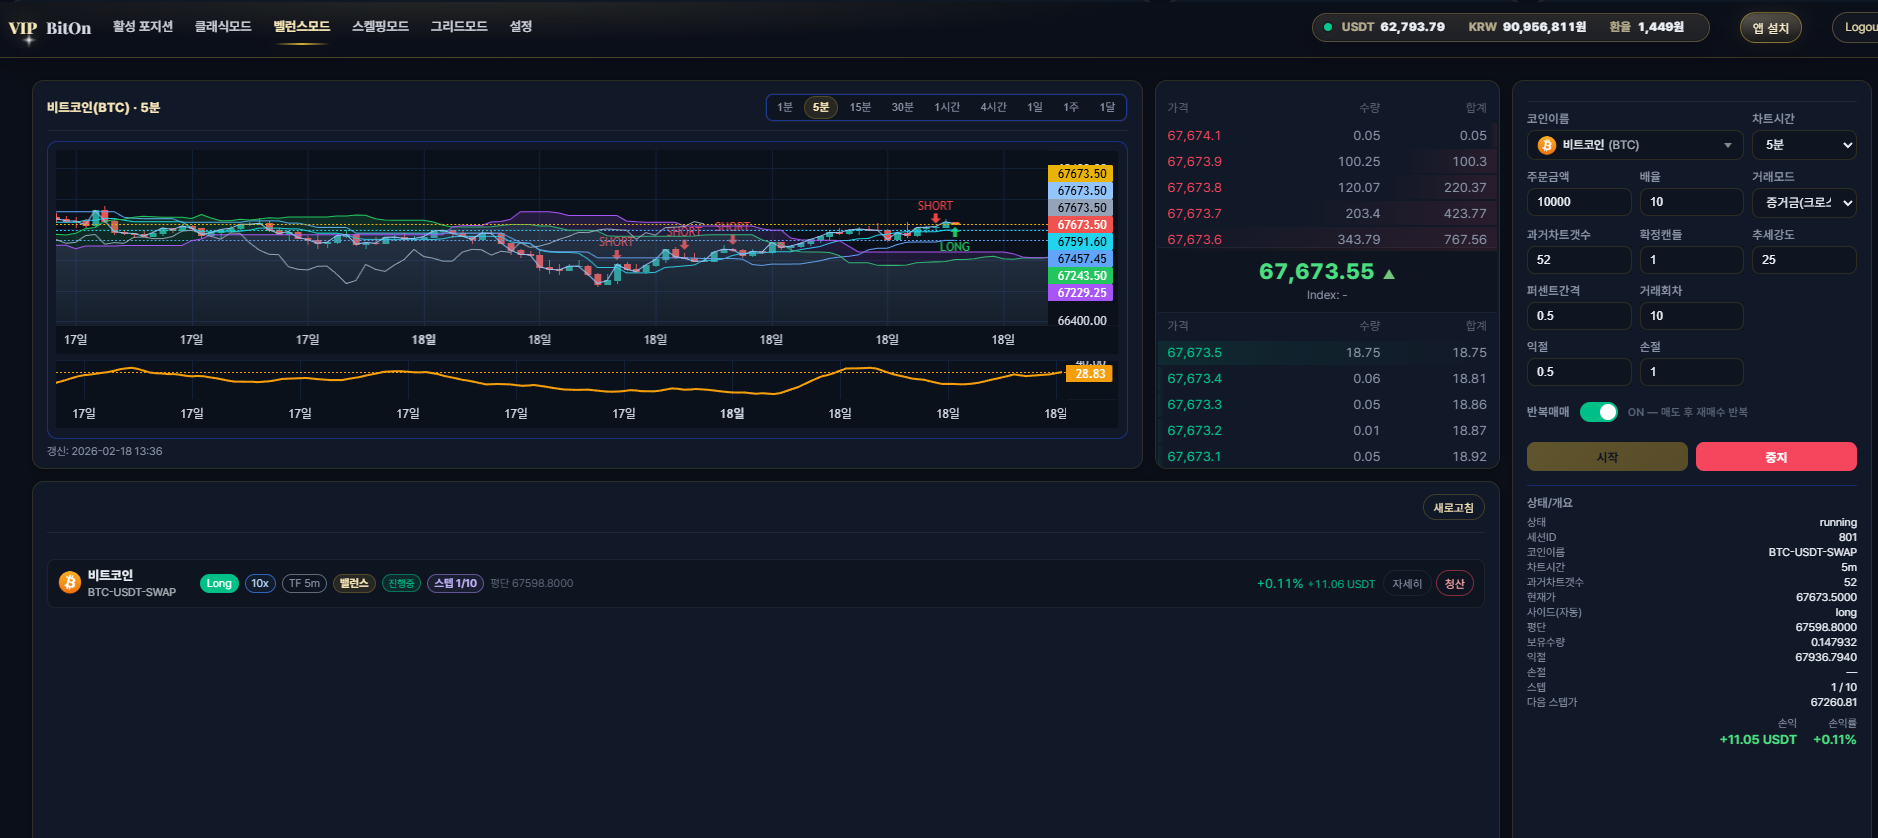Open the 비트코인 (BTC) coin dropdown
The width and height of the screenshot is (1878, 838).
point(1635,146)
